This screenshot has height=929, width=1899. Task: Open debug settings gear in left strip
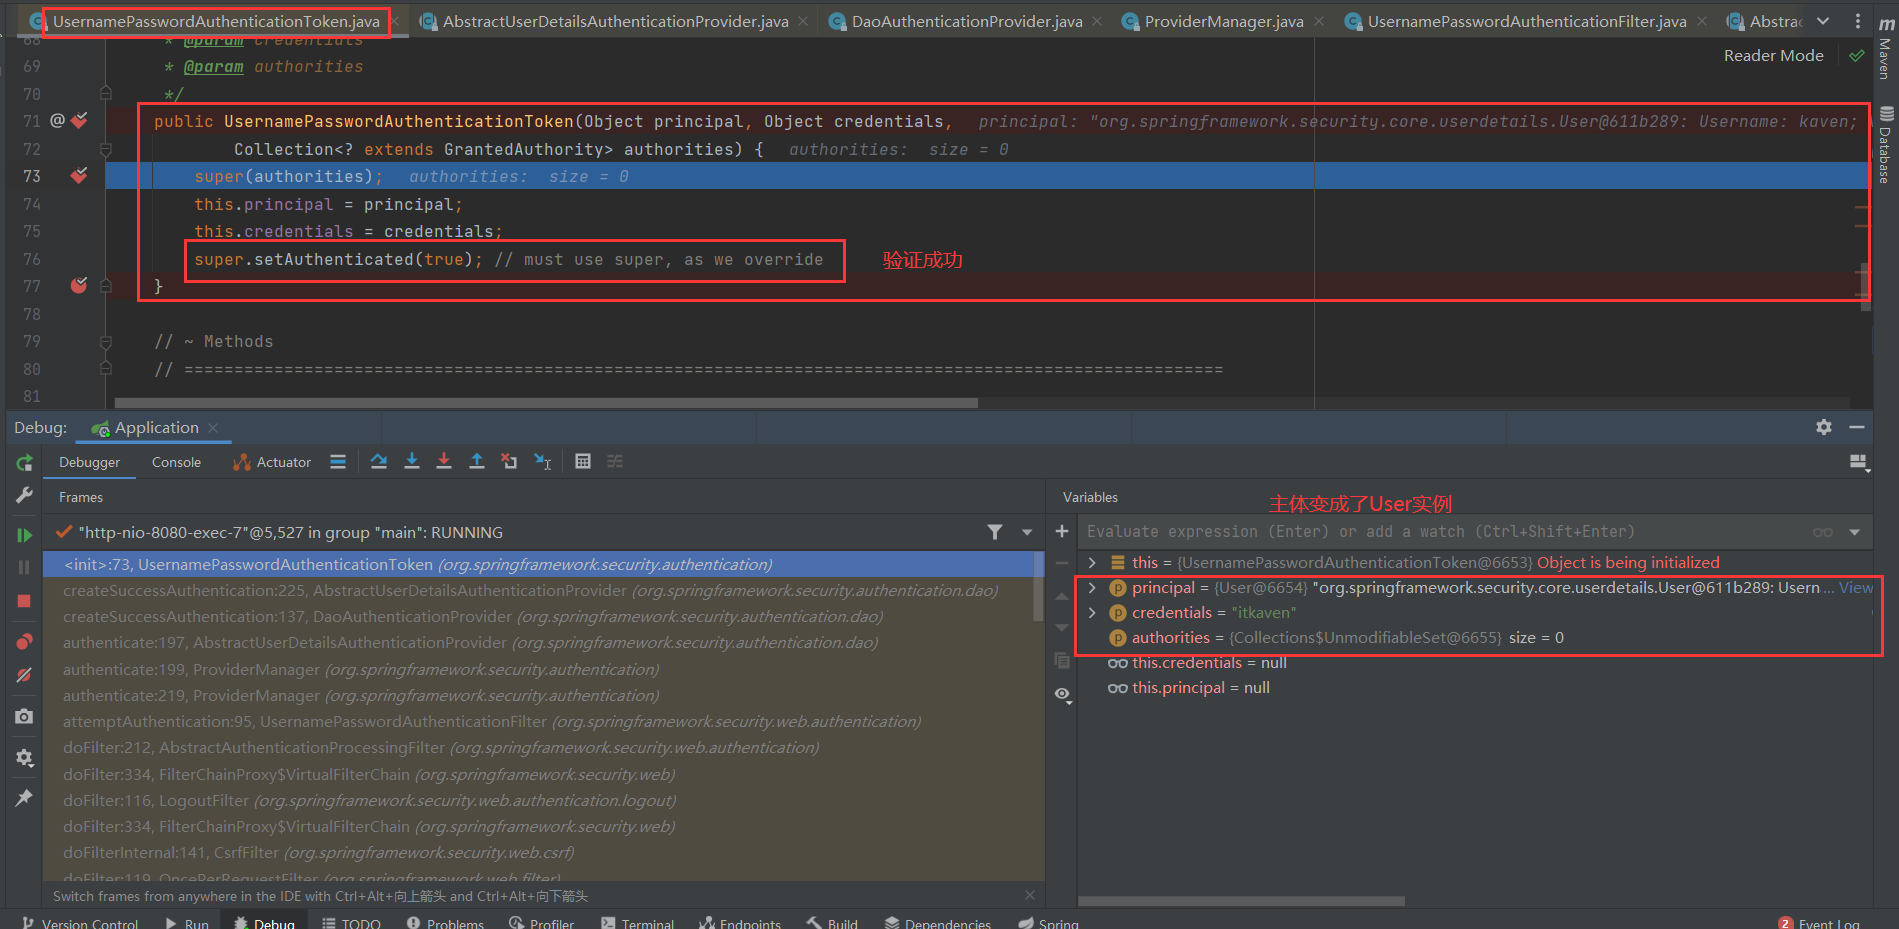(25, 758)
